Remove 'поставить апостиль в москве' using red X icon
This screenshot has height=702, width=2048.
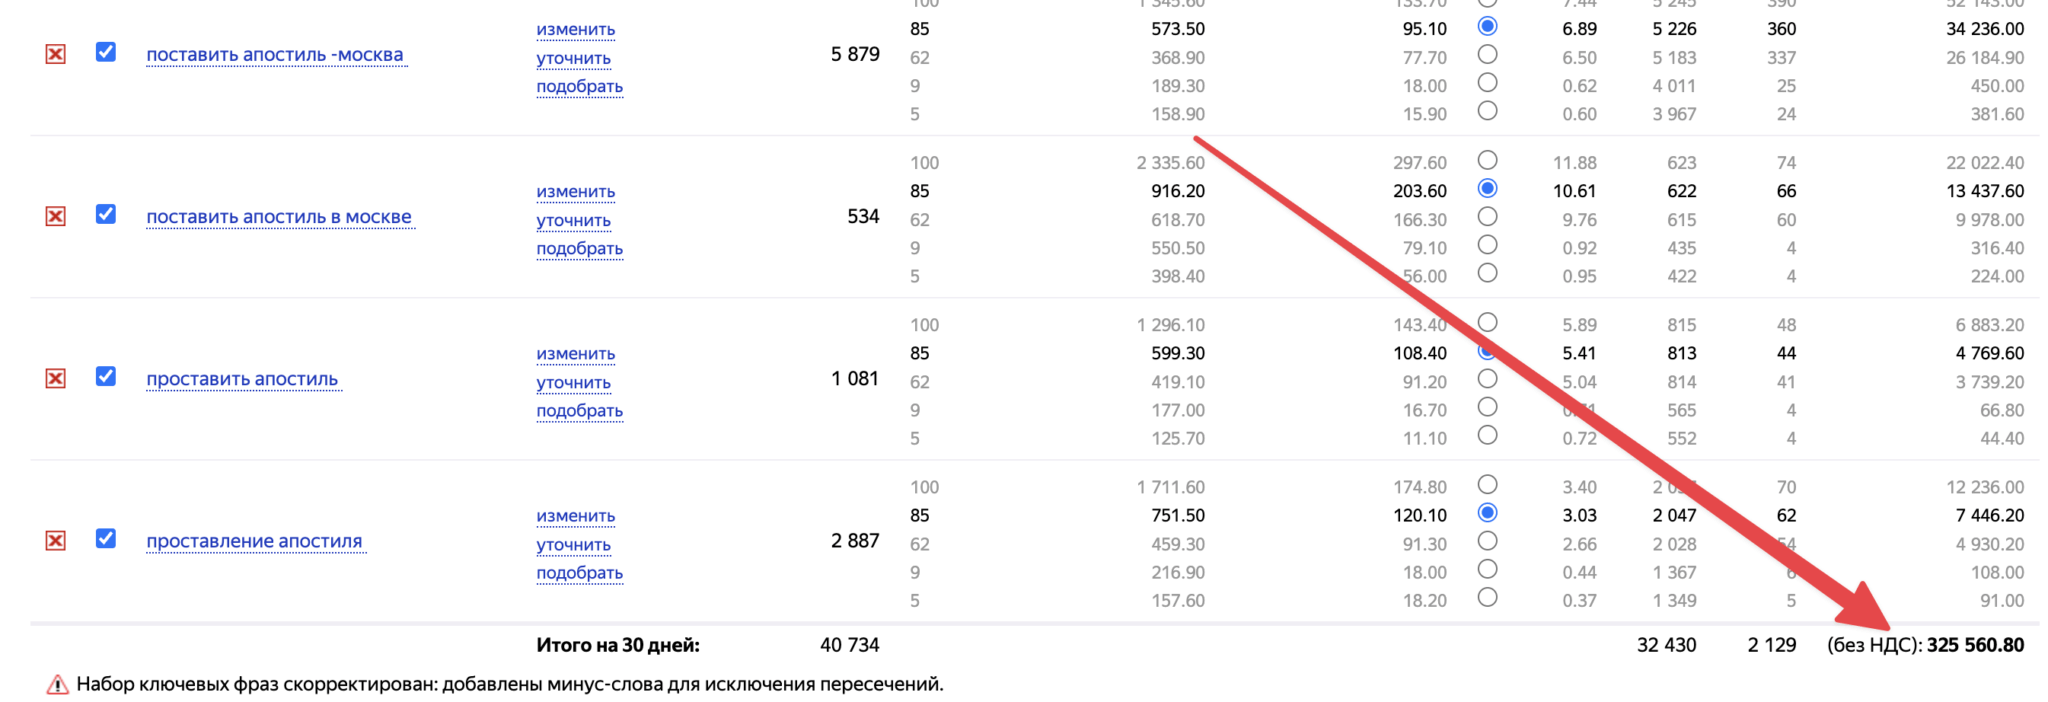(56, 216)
